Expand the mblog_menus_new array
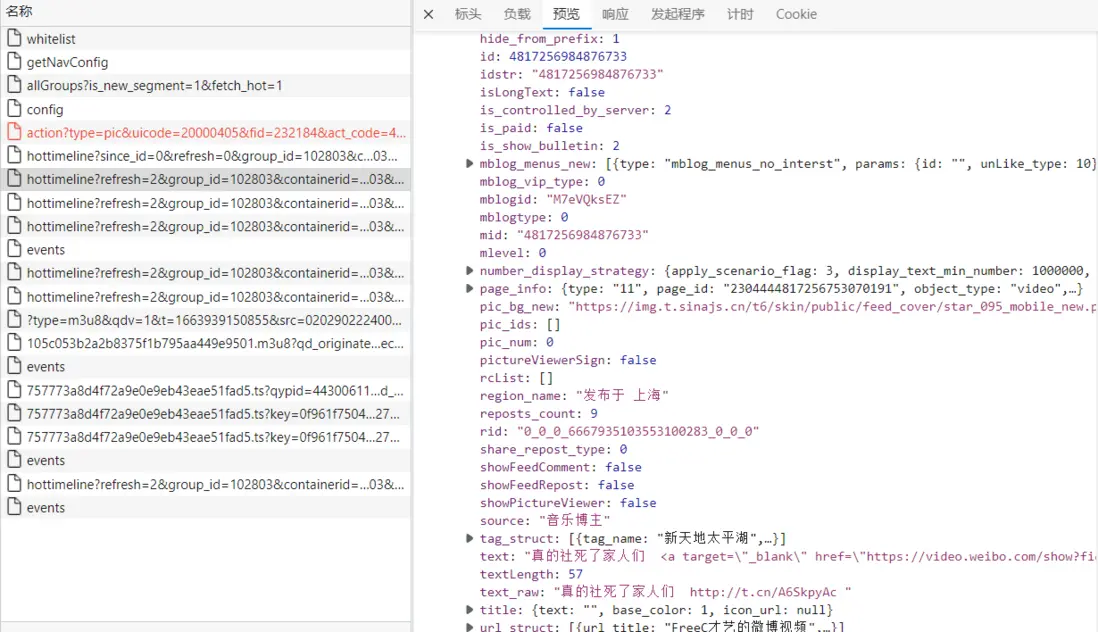This screenshot has height=632, width=1098. pos(470,163)
